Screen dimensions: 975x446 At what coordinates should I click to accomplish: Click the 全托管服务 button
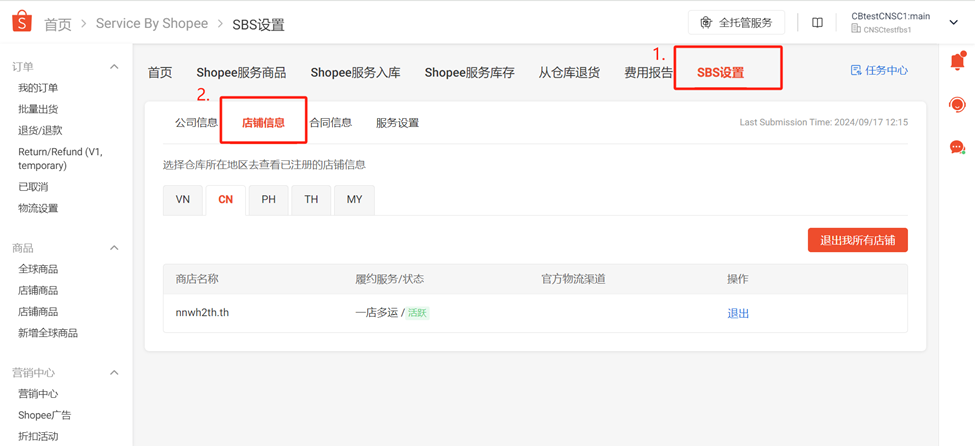coord(736,23)
